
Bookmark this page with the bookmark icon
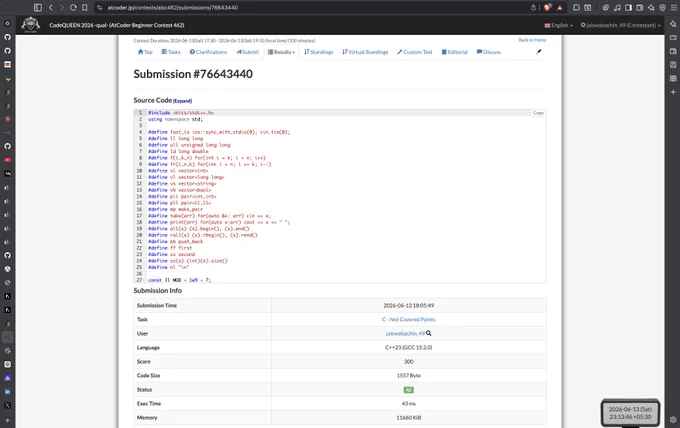85,7
